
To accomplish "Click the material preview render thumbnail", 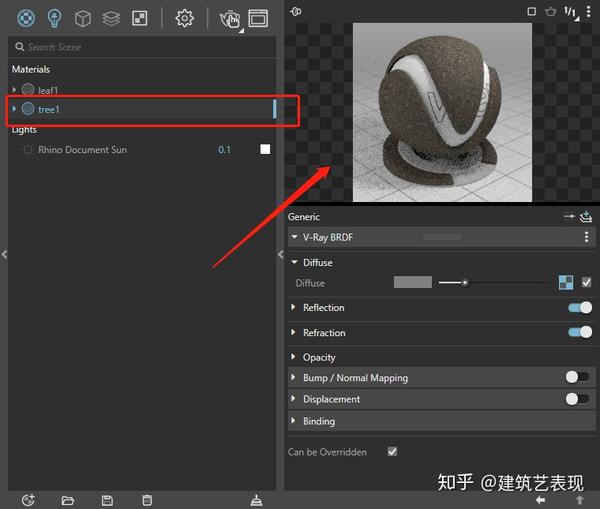I will 442,112.
